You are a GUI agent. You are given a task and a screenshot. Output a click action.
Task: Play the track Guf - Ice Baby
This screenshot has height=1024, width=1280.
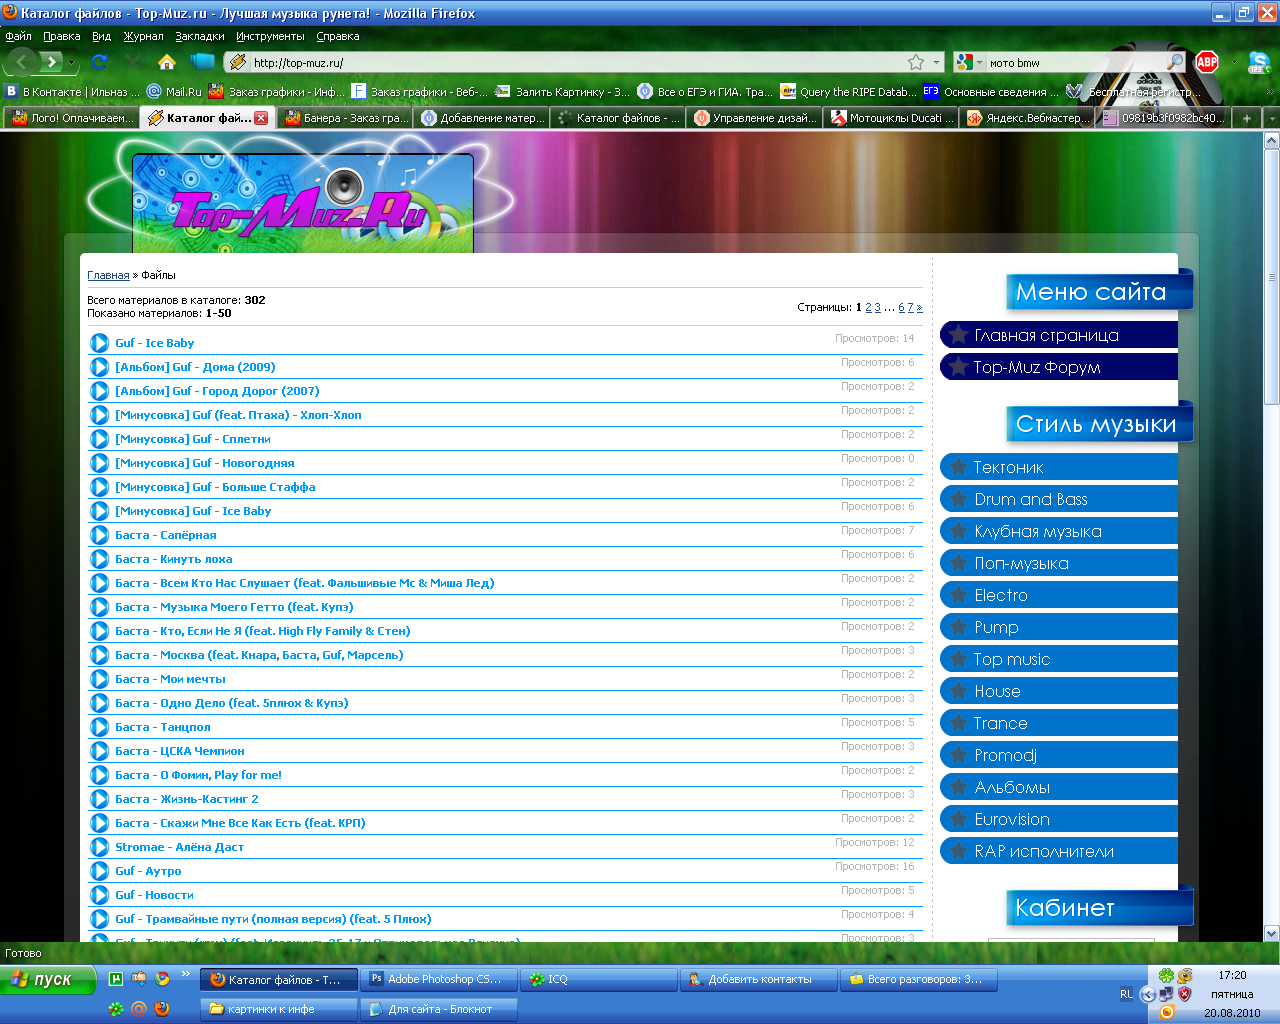click(99, 343)
